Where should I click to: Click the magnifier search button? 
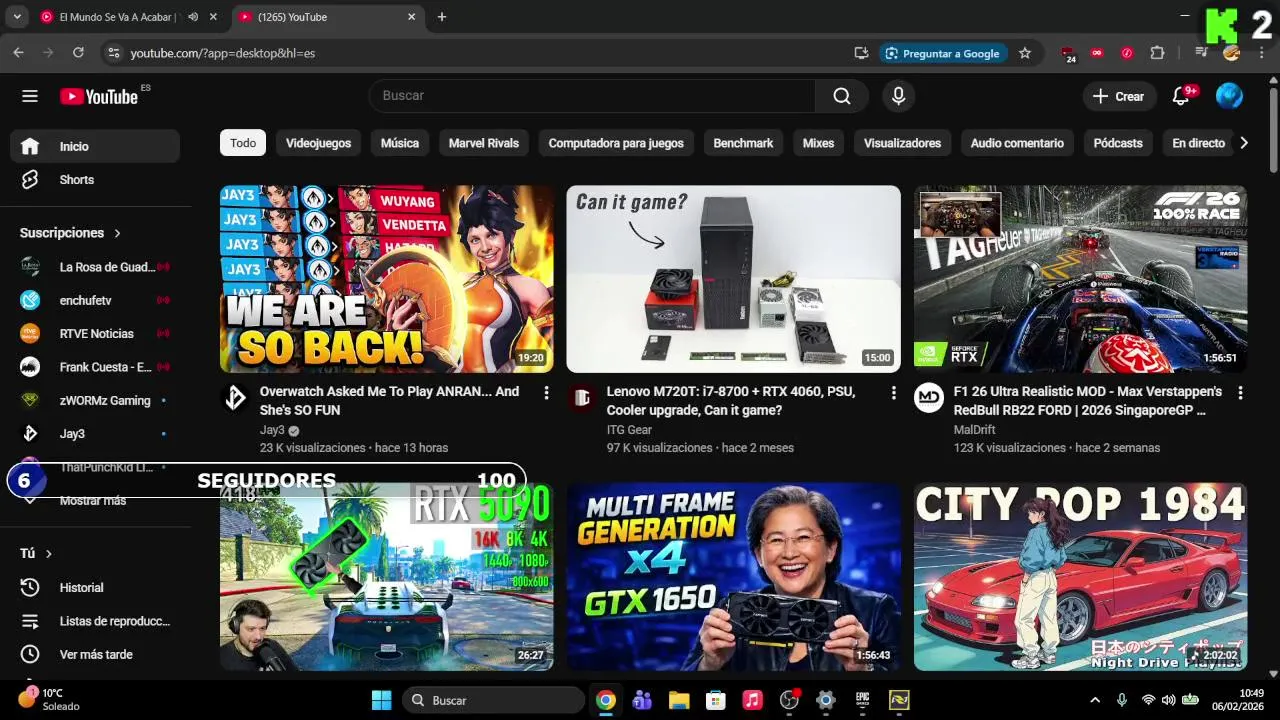(x=842, y=96)
